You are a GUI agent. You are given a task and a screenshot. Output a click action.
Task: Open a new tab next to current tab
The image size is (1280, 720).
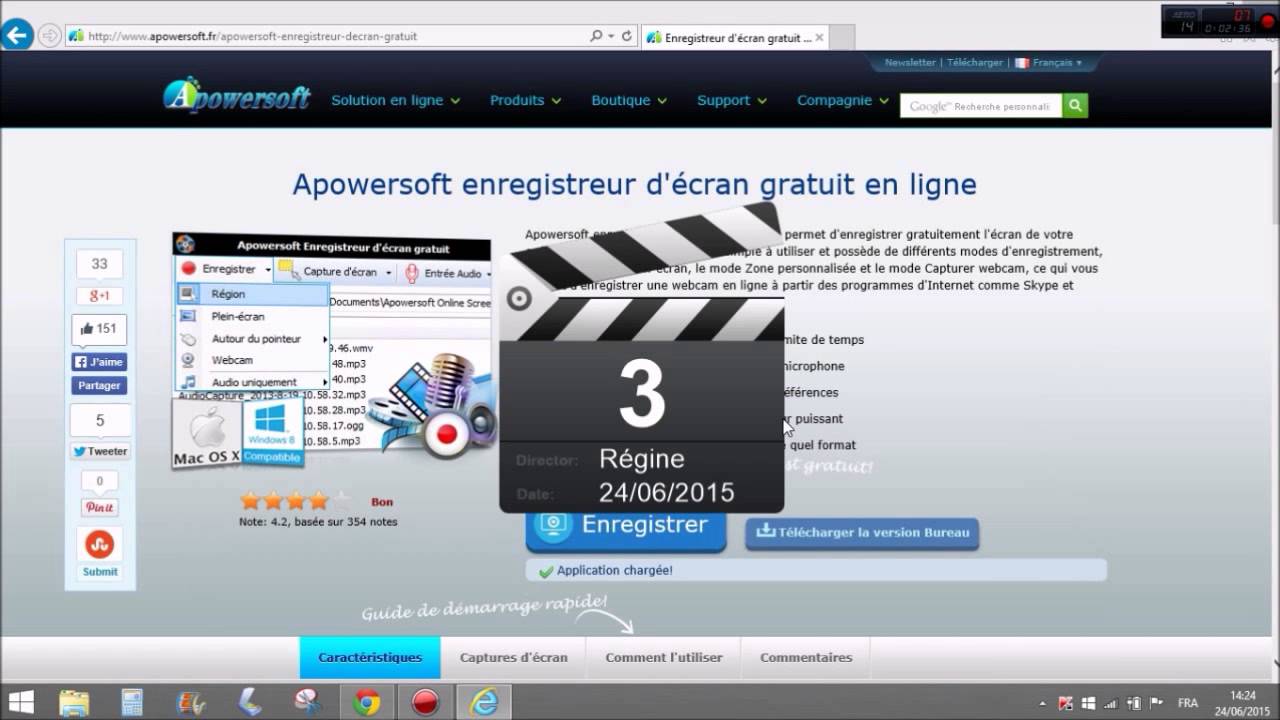(x=842, y=38)
